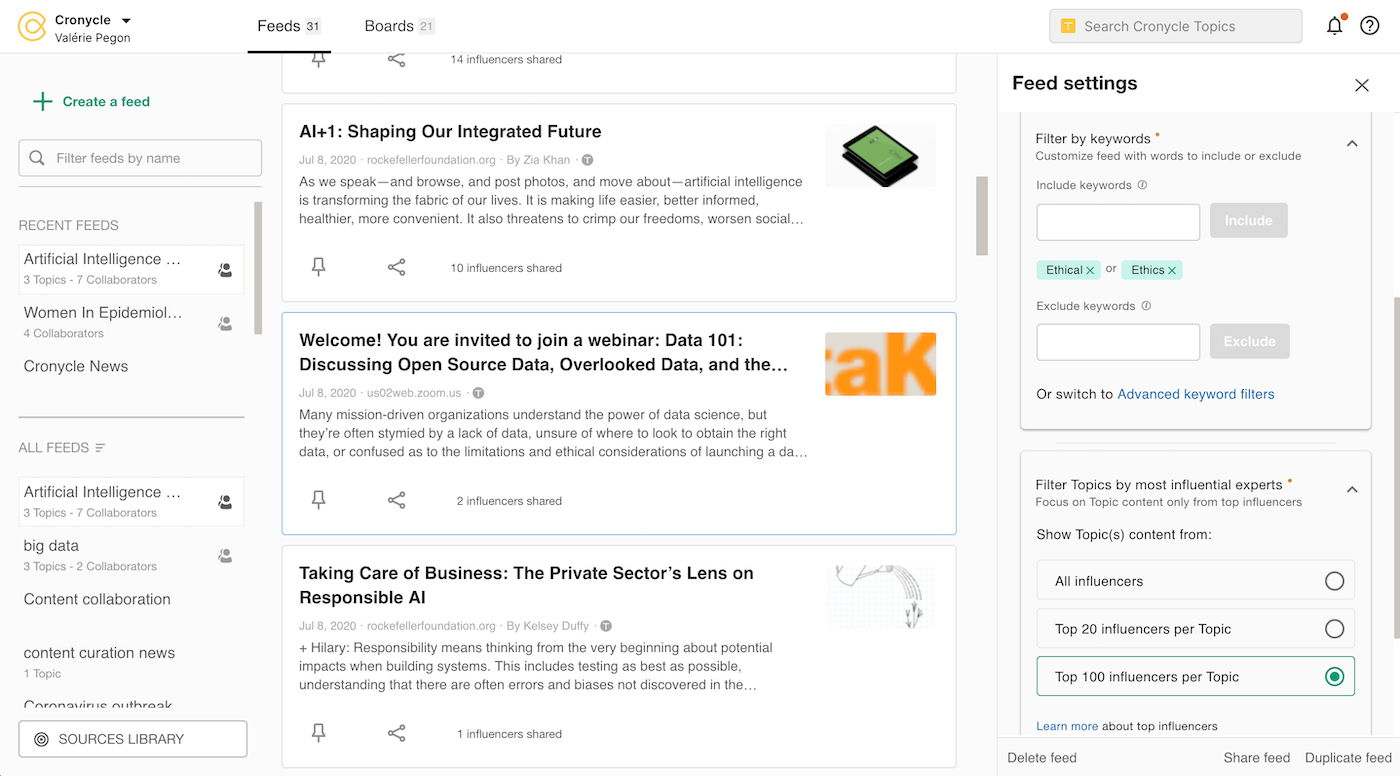Remove the Ethical keyword tag

1090,270
